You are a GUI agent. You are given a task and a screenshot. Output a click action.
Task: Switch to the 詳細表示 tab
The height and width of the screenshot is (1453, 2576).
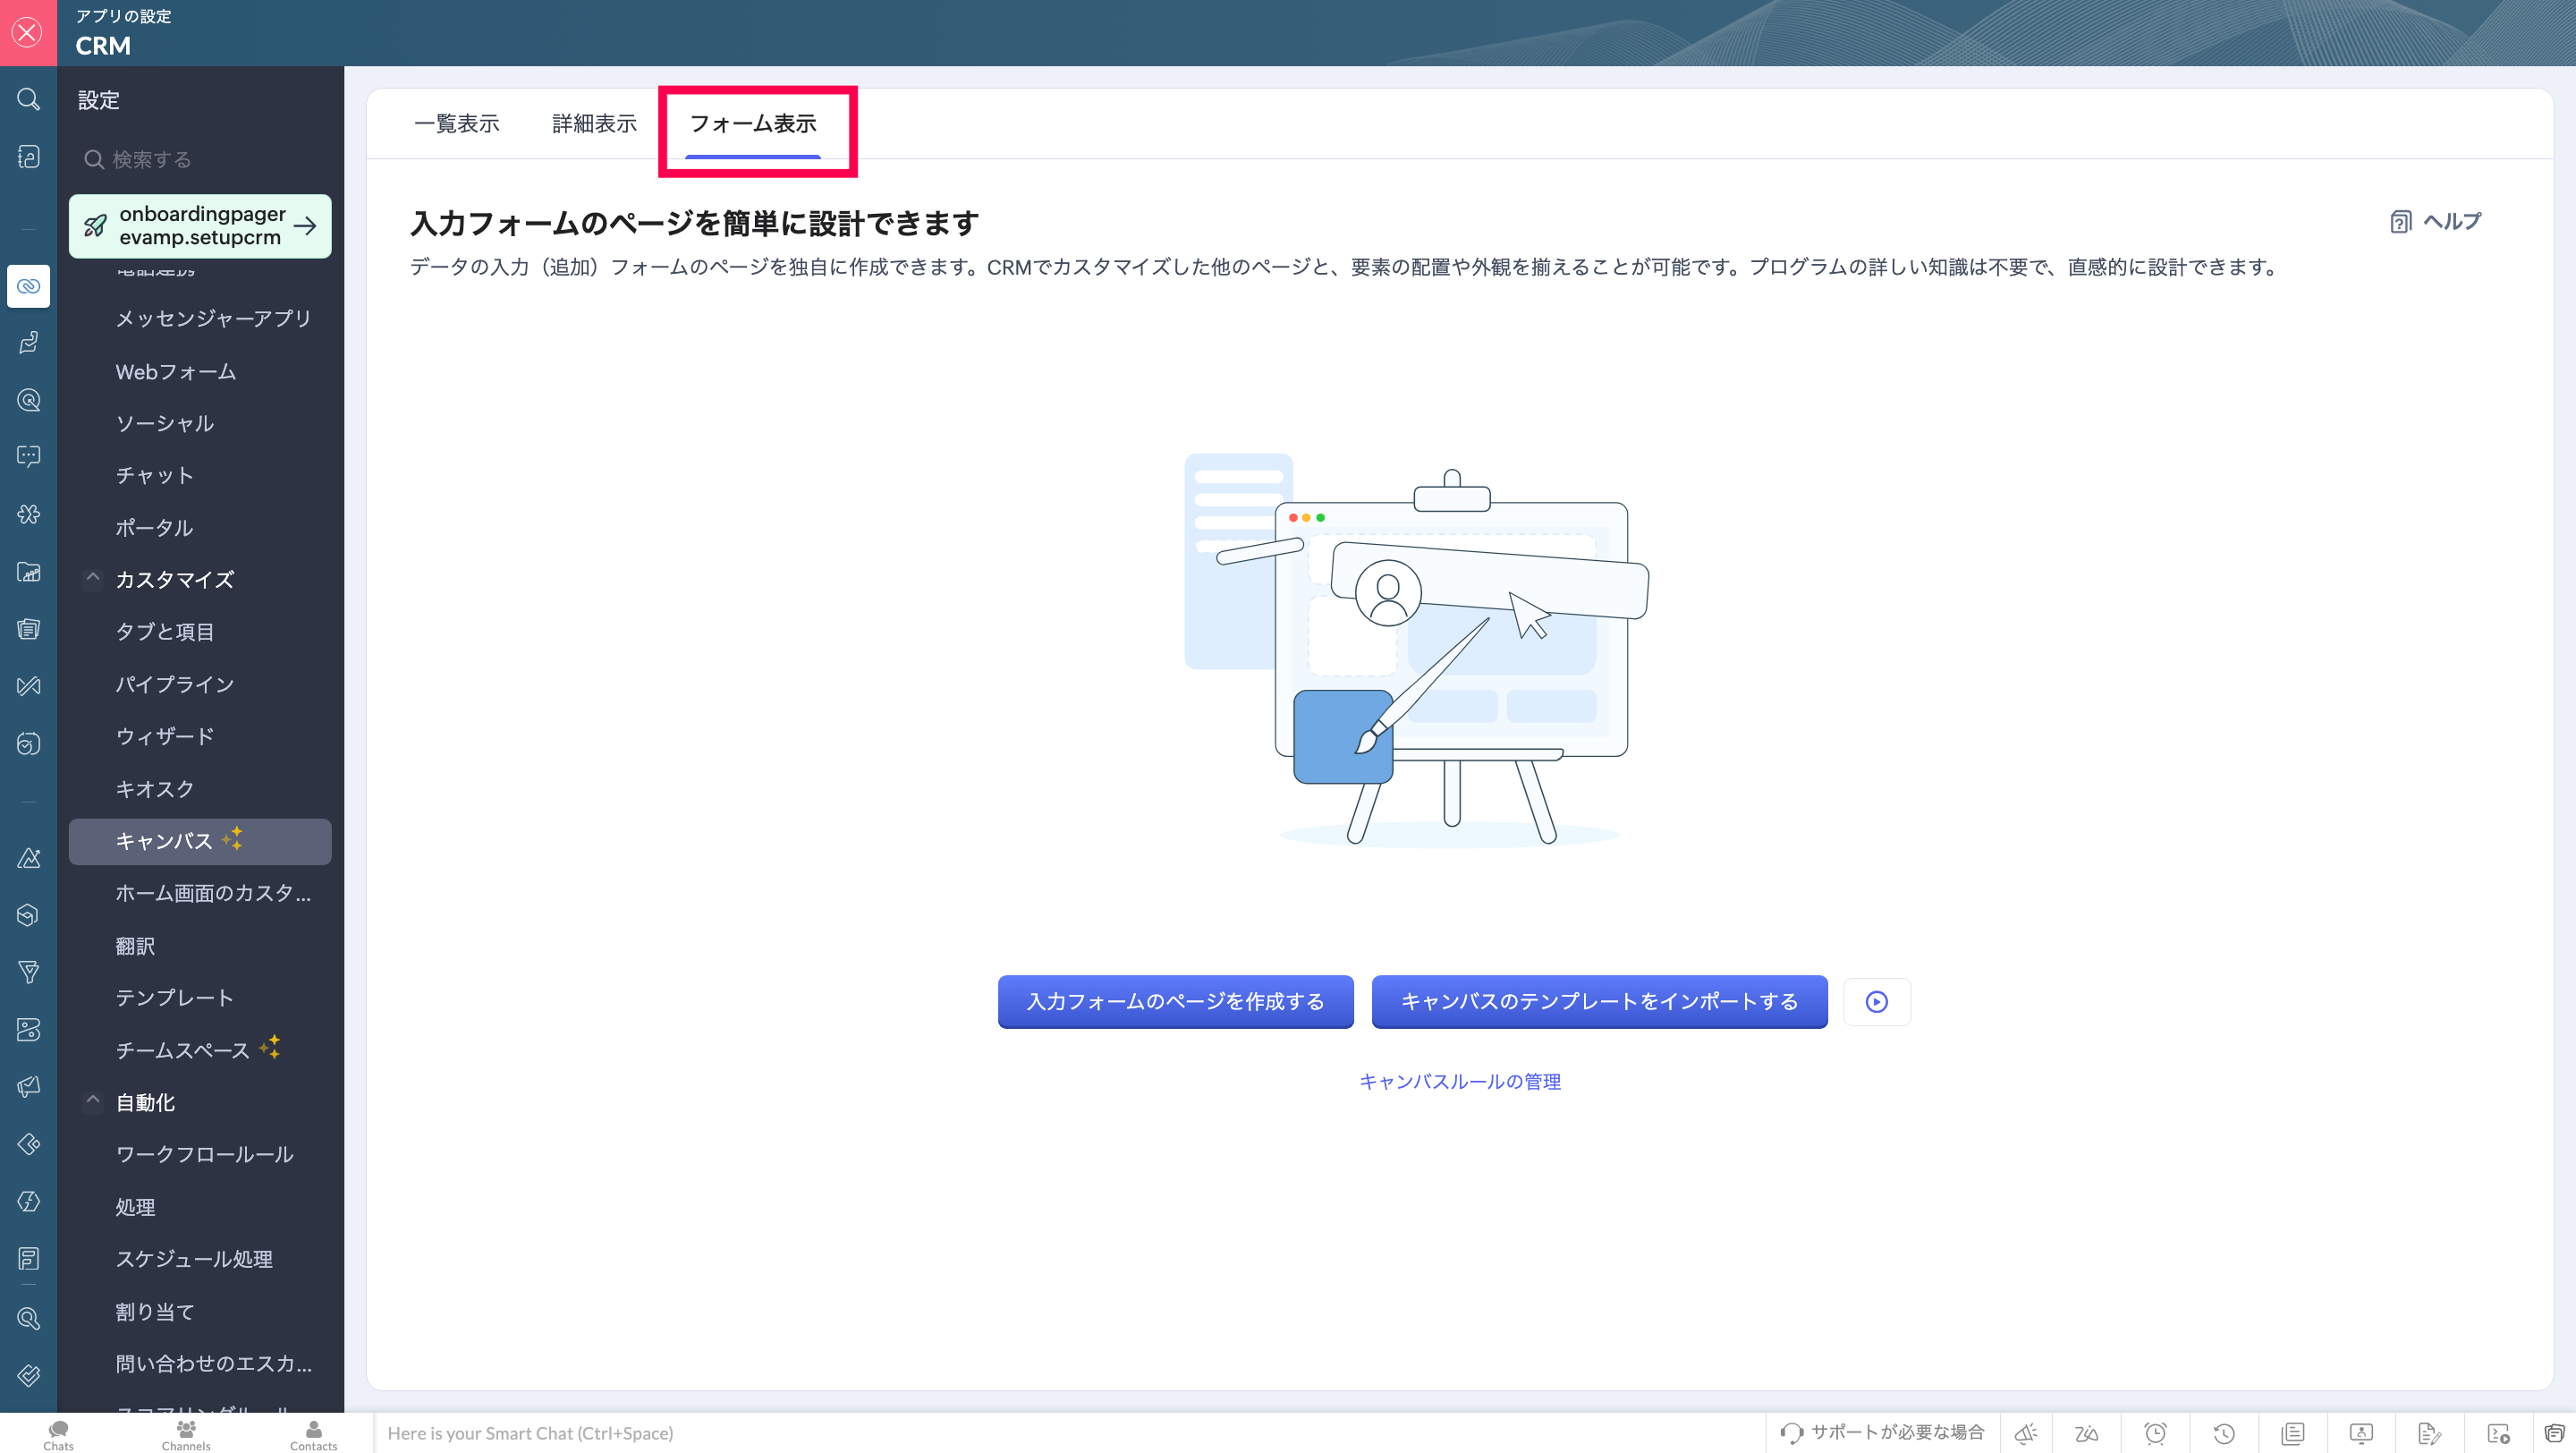point(594,123)
